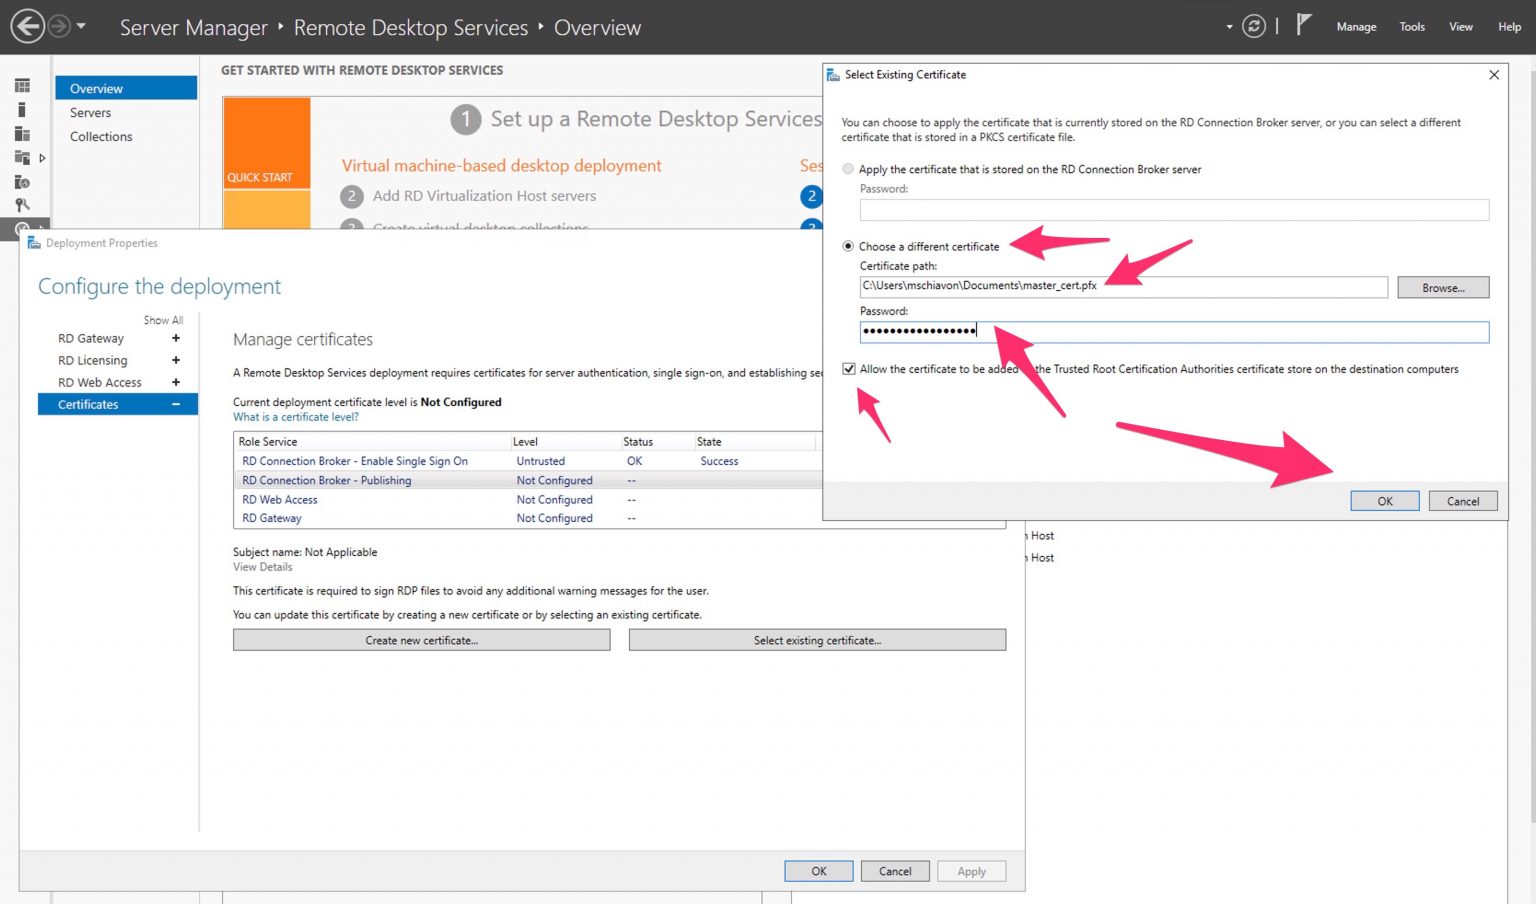Click the Certificate path input field
This screenshot has height=904, width=1536.
1123,286
